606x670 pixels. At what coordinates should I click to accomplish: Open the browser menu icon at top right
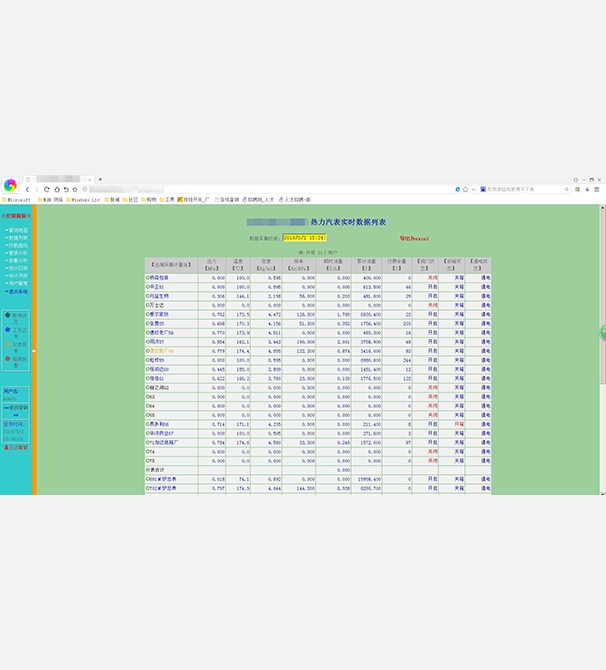coord(597,188)
